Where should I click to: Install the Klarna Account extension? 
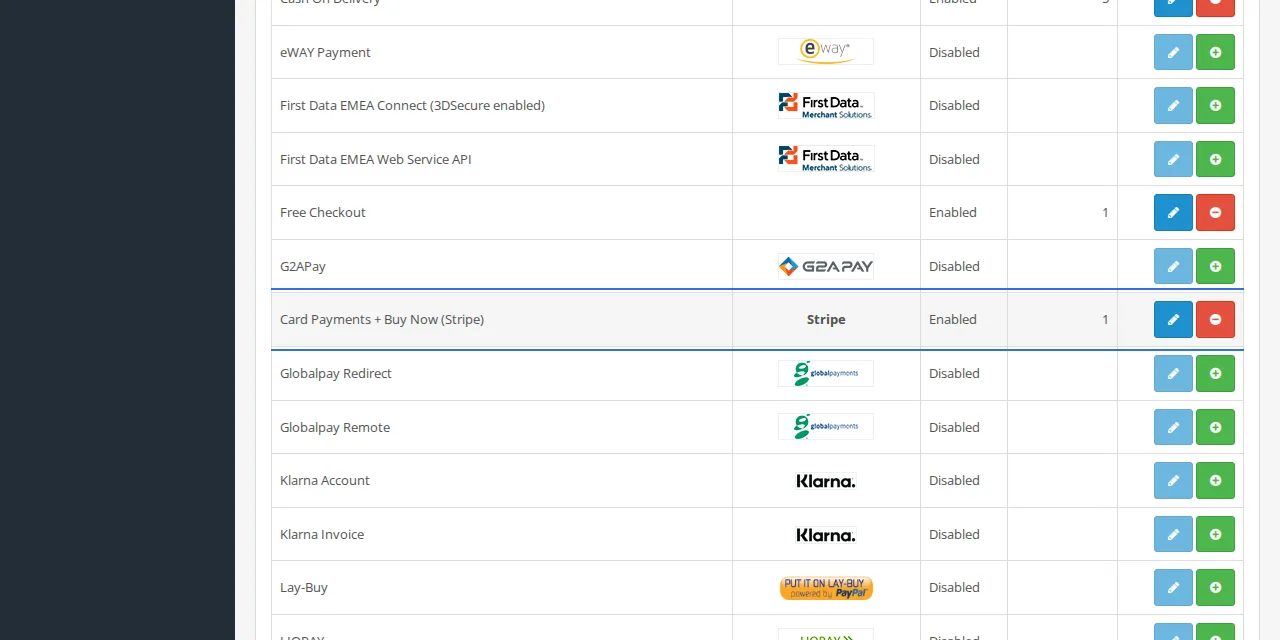click(x=1215, y=480)
